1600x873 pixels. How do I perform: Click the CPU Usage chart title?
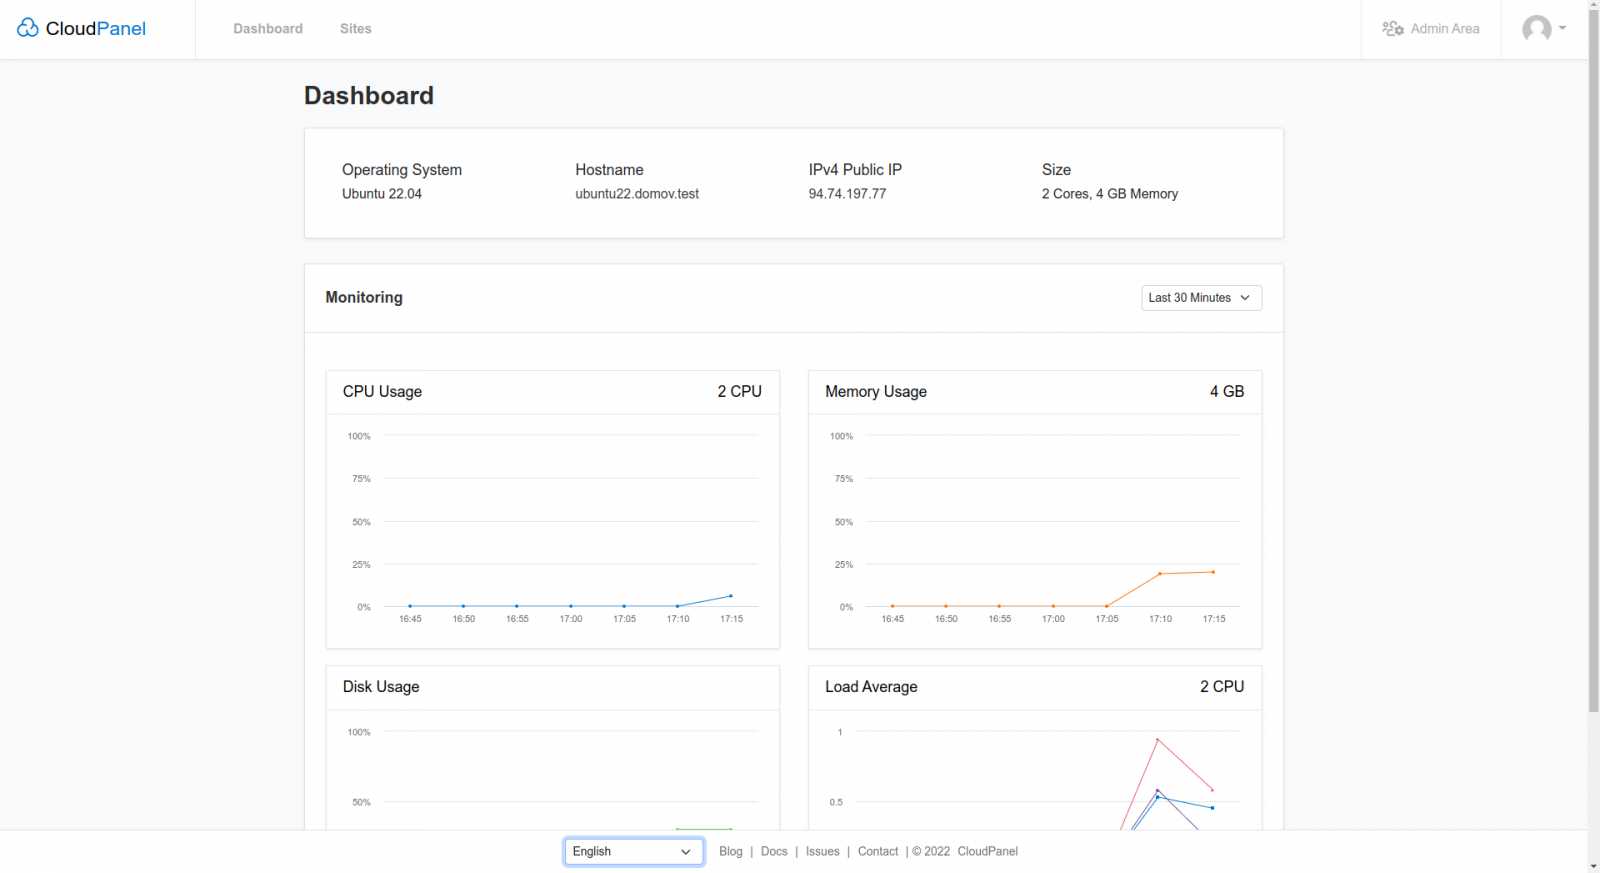[382, 392]
